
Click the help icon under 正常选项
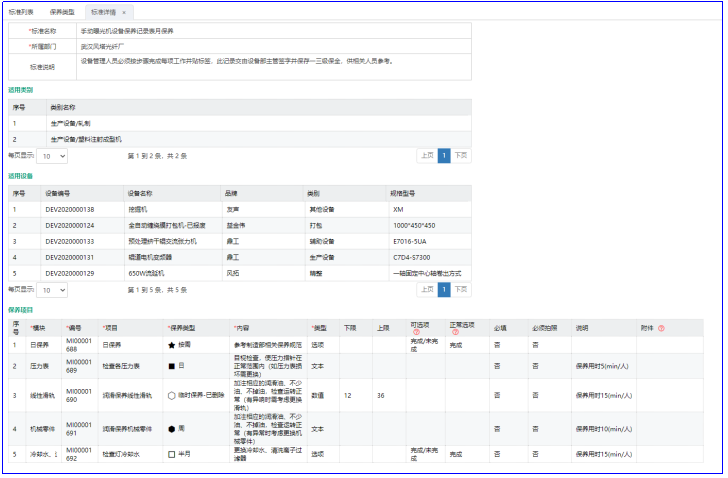[x=455, y=332]
